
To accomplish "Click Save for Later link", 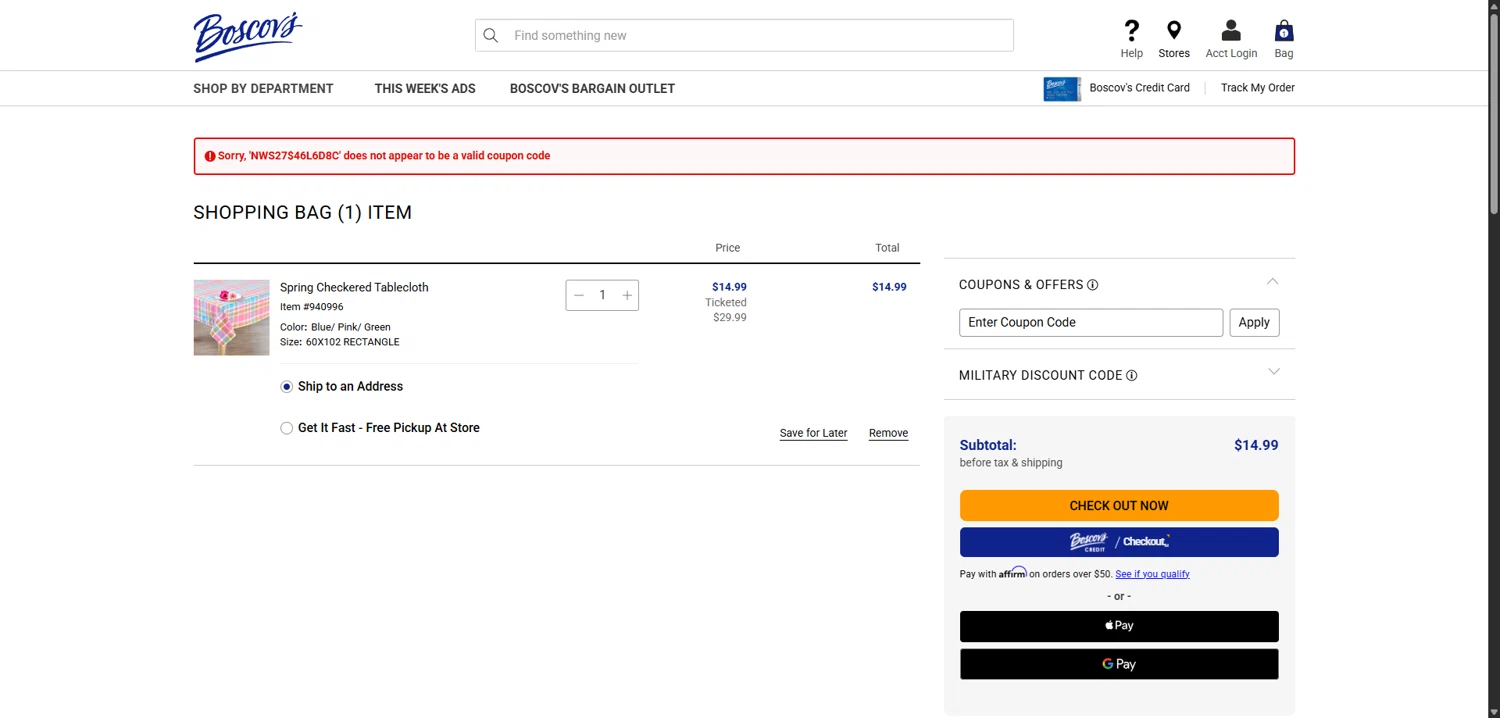I will click(813, 433).
